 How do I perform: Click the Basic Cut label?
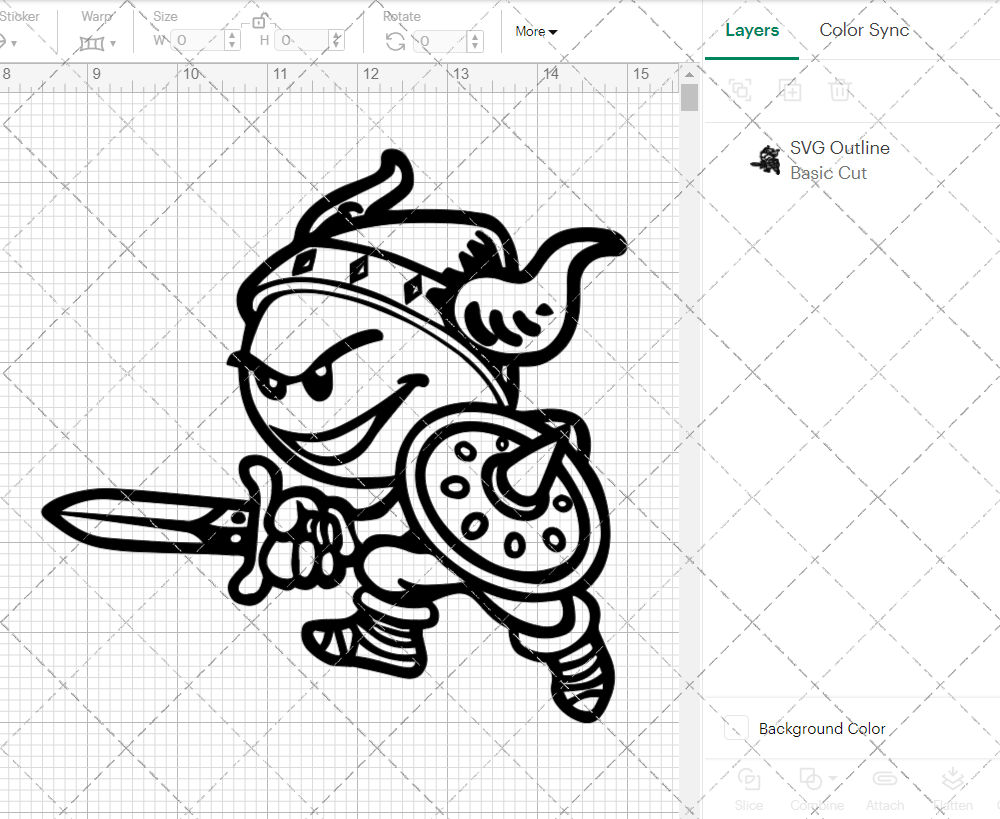[x=828, y=173]
